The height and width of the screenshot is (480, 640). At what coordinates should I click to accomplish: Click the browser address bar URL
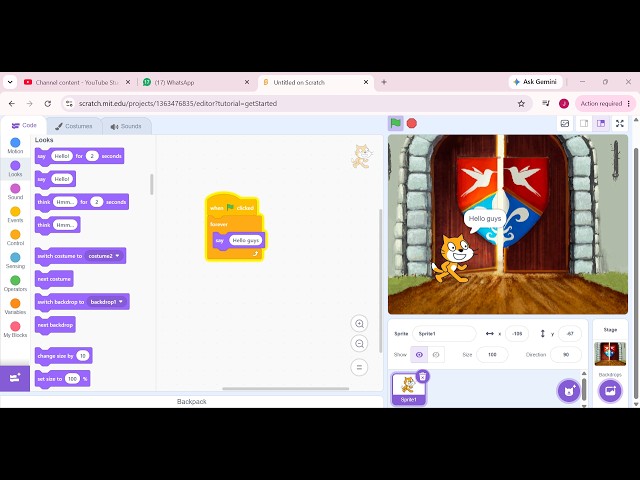[x=178, y=104]
